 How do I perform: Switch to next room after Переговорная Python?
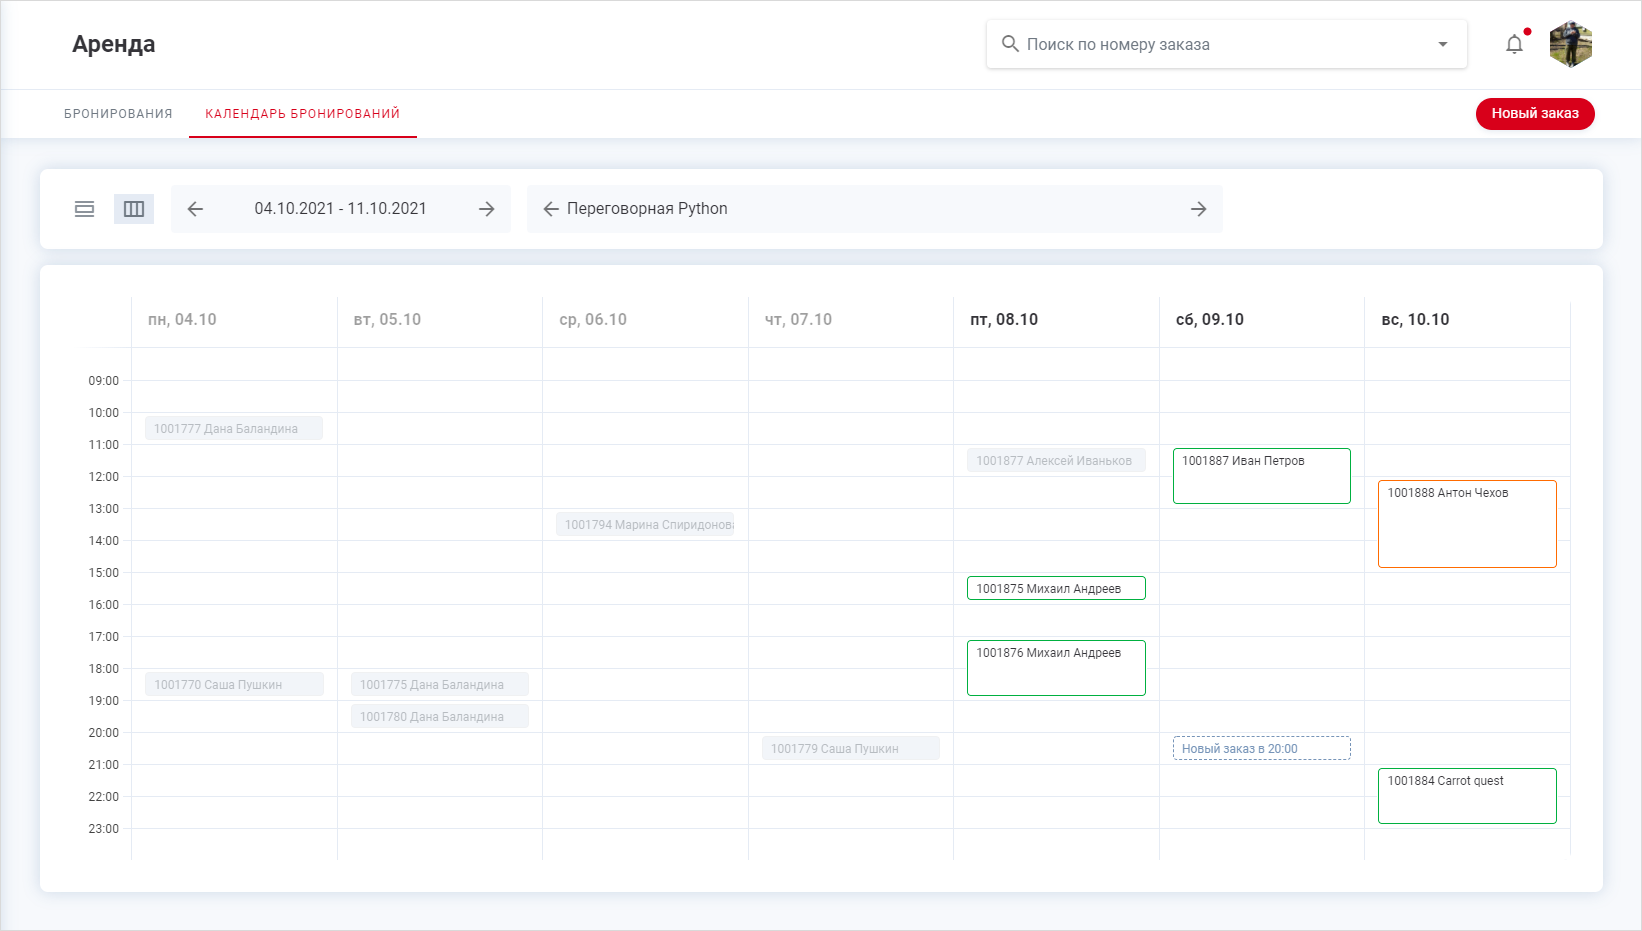click(x=1198, y=209)
